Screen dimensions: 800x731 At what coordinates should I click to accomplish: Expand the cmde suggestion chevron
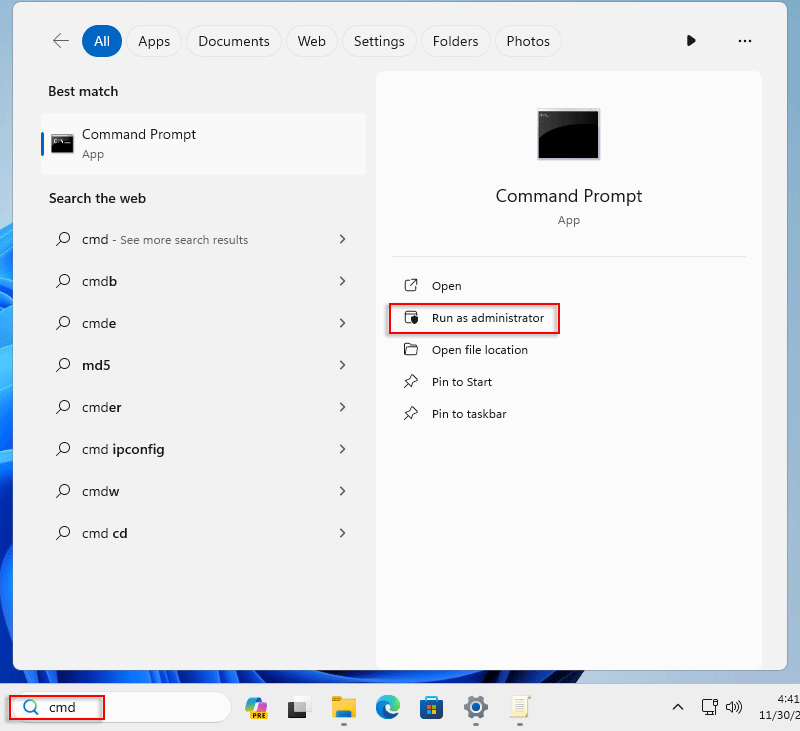342,323
